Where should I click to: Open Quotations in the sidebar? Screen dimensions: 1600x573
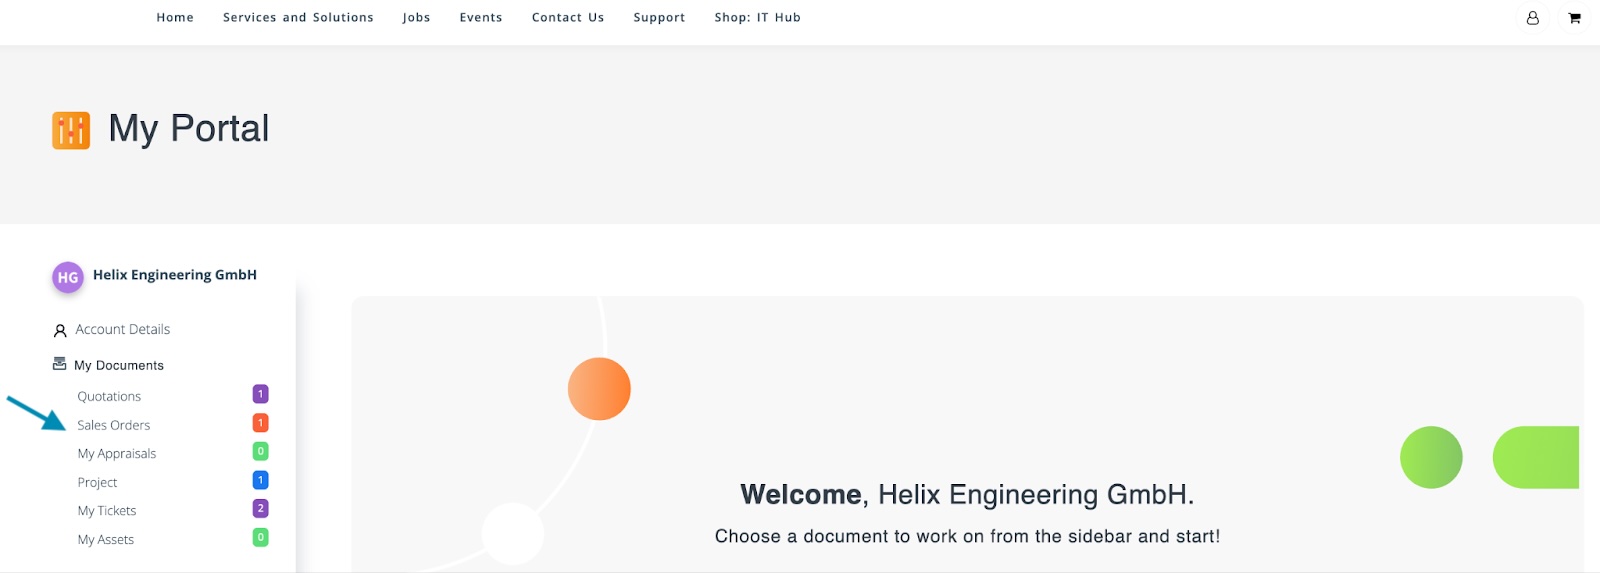(109, 397)
